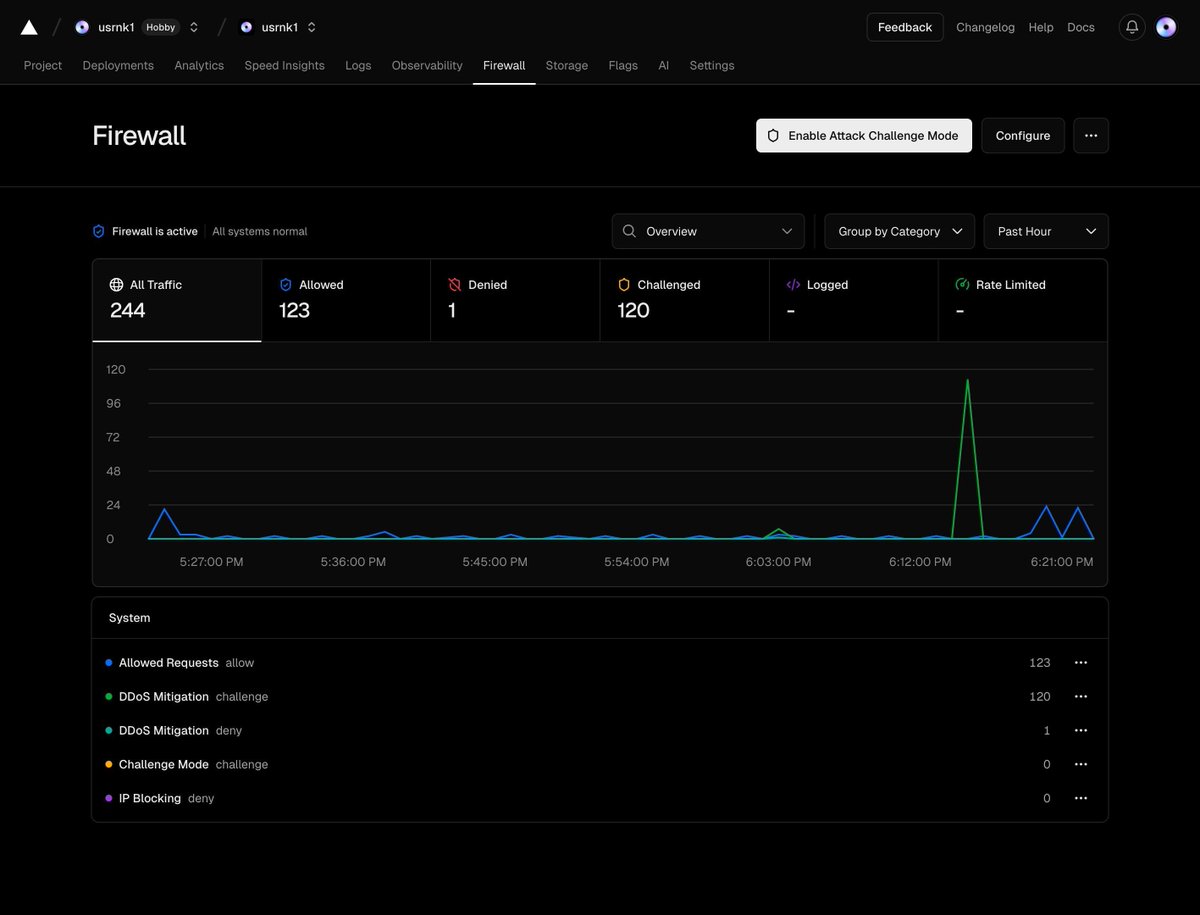Open options for DDoS Mitigation challenge row
The width and height of the screenshot is (1200, 915).
pos(1081,697)
